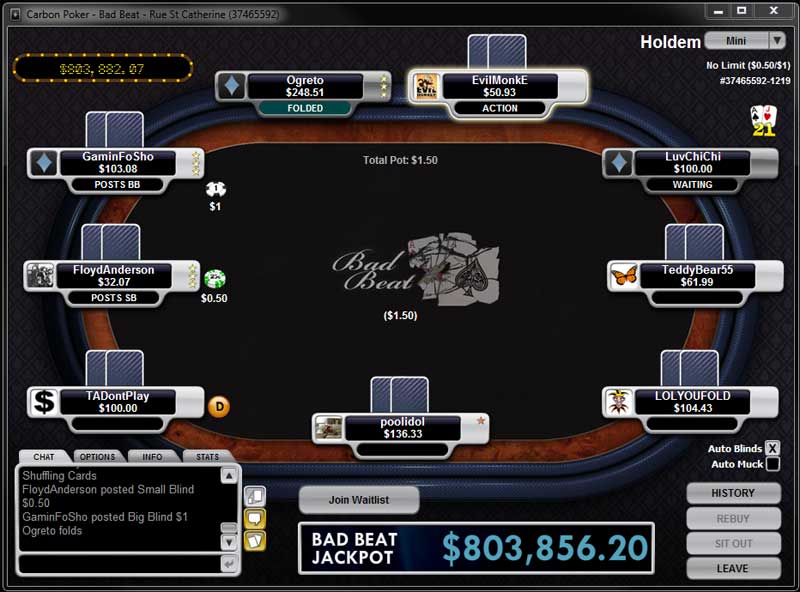
Task: Expand the Mini table view dropdown arrow
Action: pos(777,40)
